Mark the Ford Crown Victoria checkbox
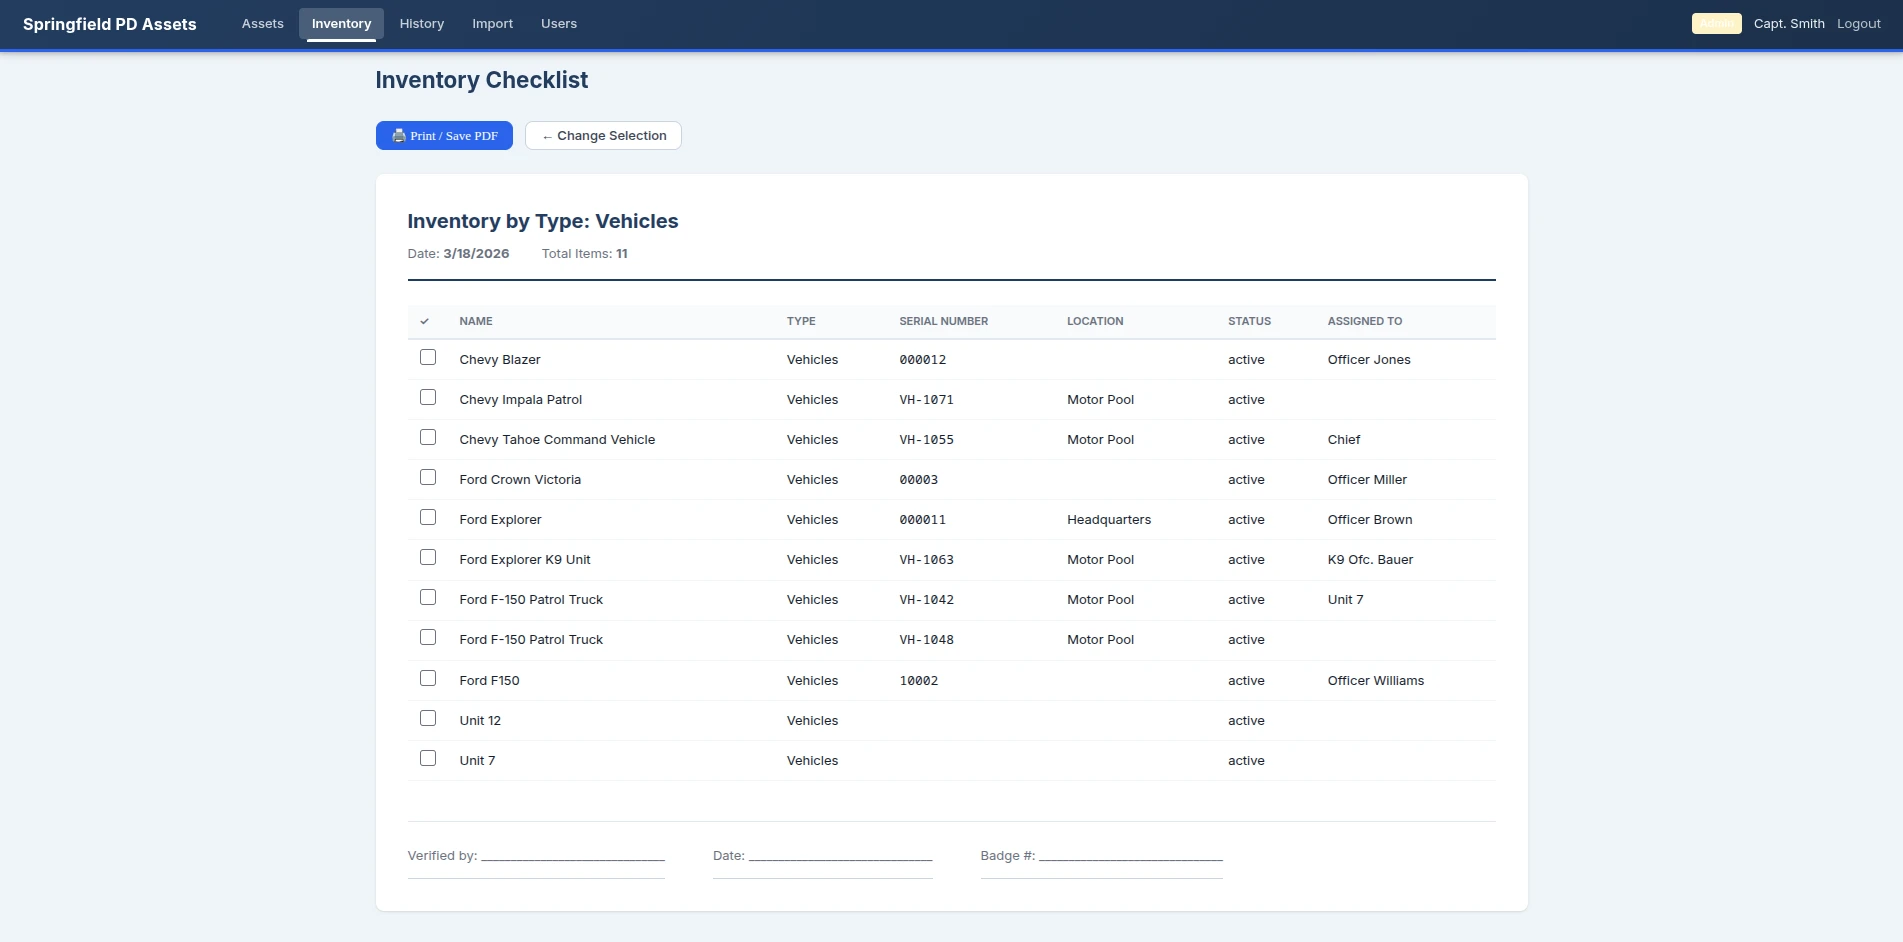The height and width of the screenshot is (942, 1903). 428,477
